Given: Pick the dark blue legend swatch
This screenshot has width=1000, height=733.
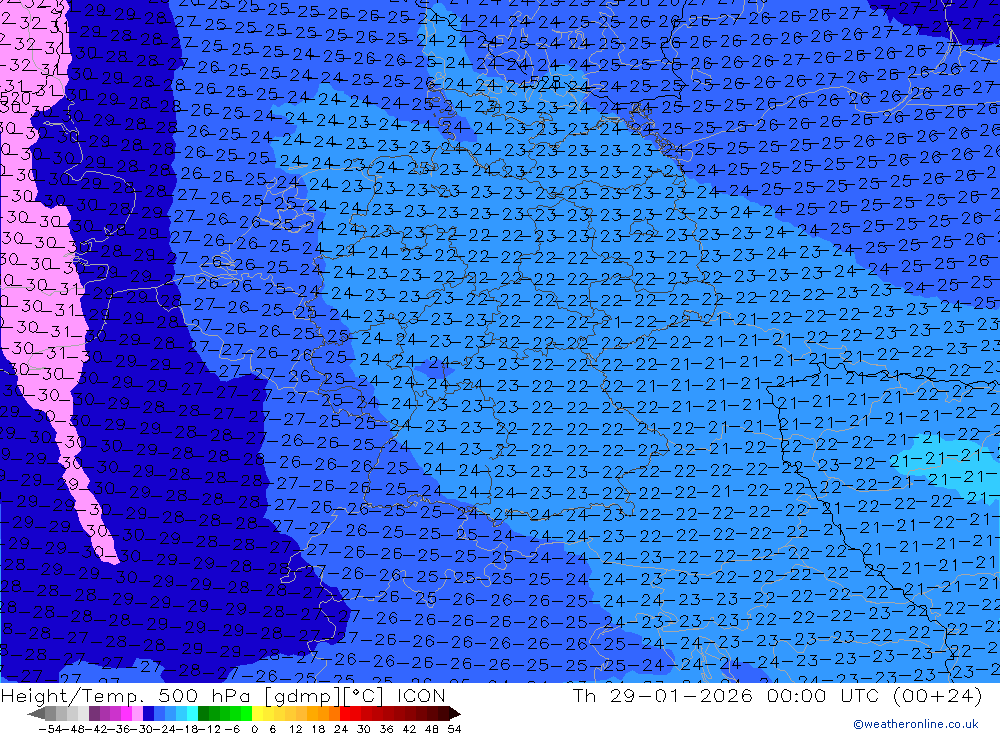Looking at the screenshot, I should tap(148, 713).
